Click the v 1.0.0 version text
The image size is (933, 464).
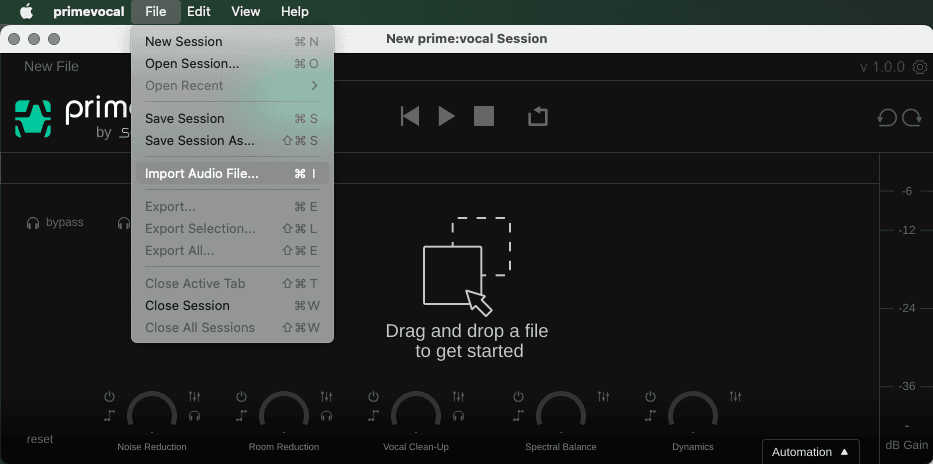[882, 67]
